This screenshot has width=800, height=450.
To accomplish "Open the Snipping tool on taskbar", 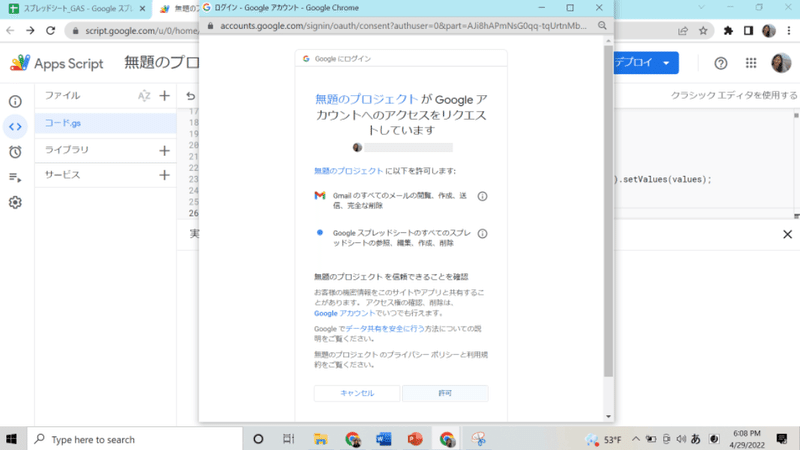I will 479,439.
